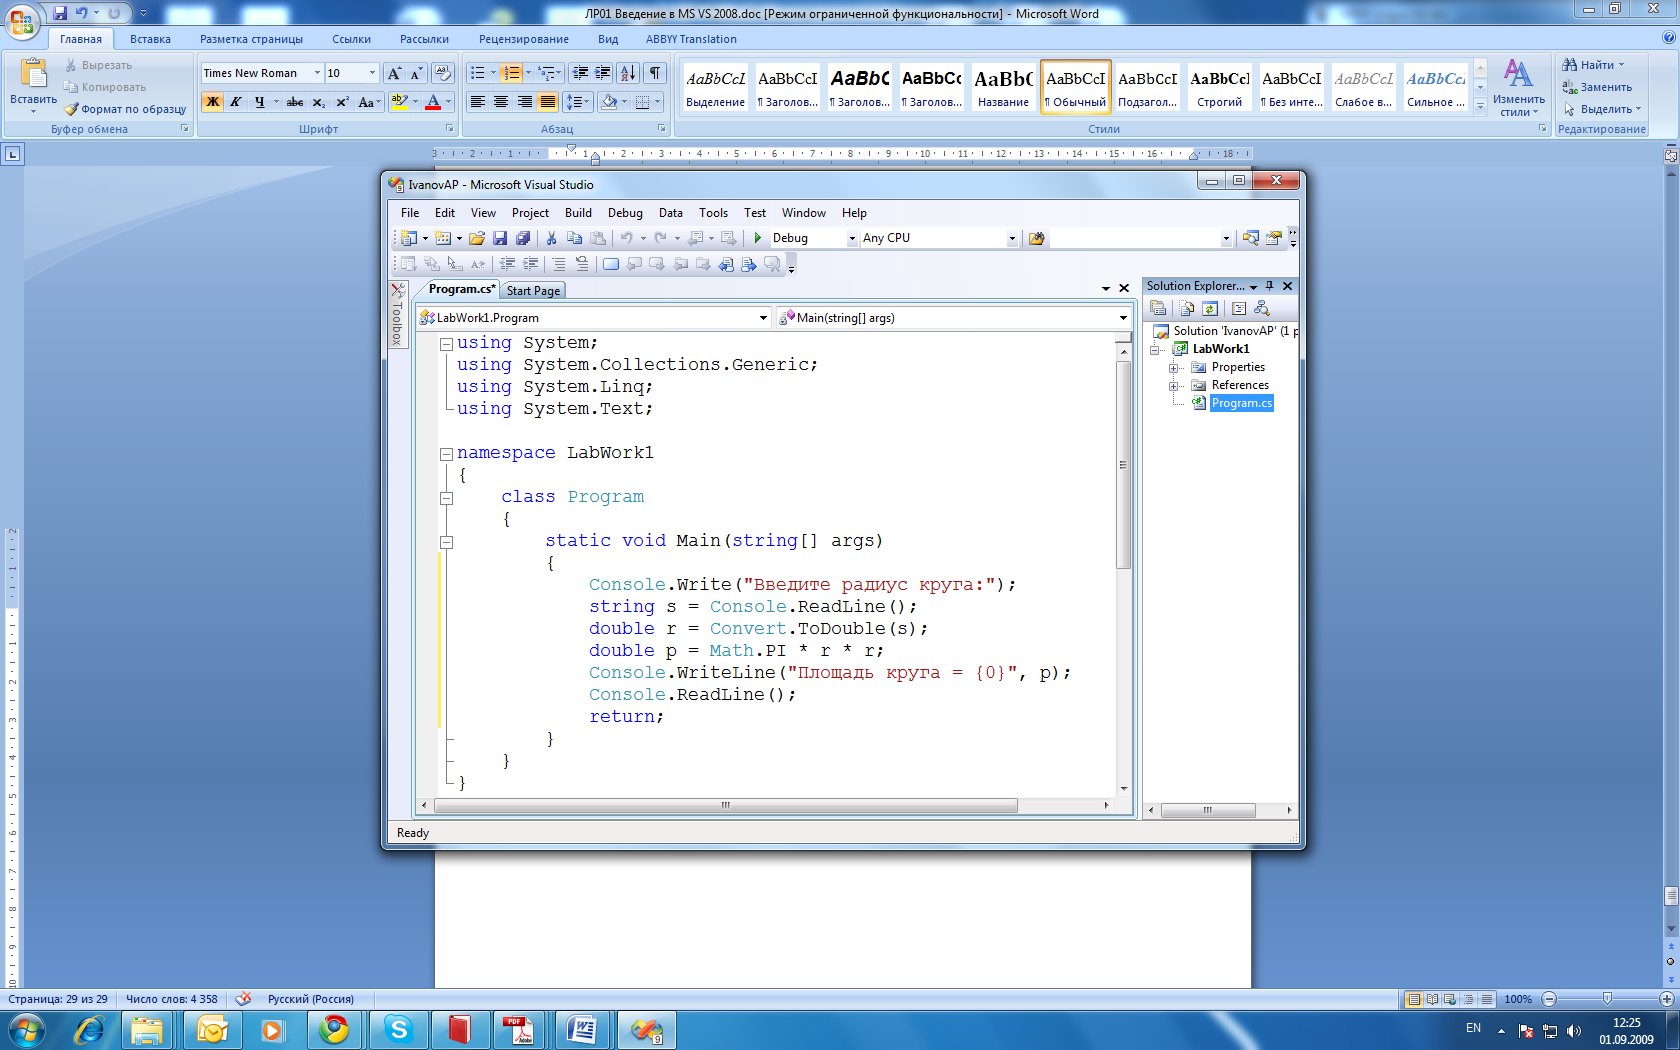Toggle superscript formatting

pos(342,102)
